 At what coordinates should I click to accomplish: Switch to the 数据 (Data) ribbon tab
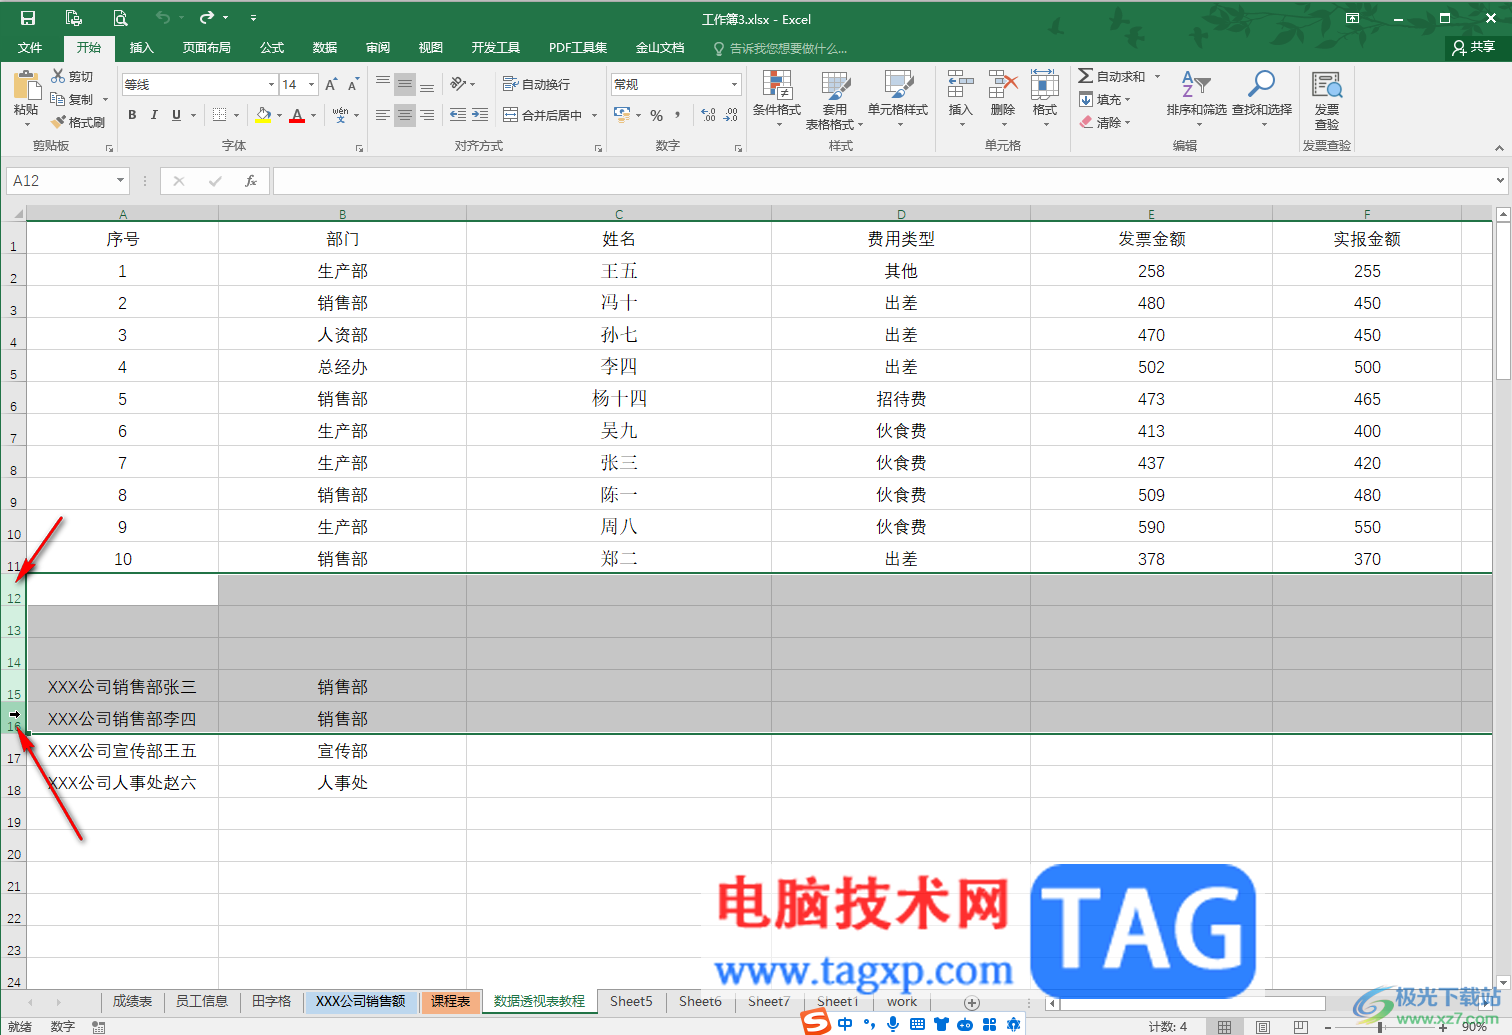(325, 48)
